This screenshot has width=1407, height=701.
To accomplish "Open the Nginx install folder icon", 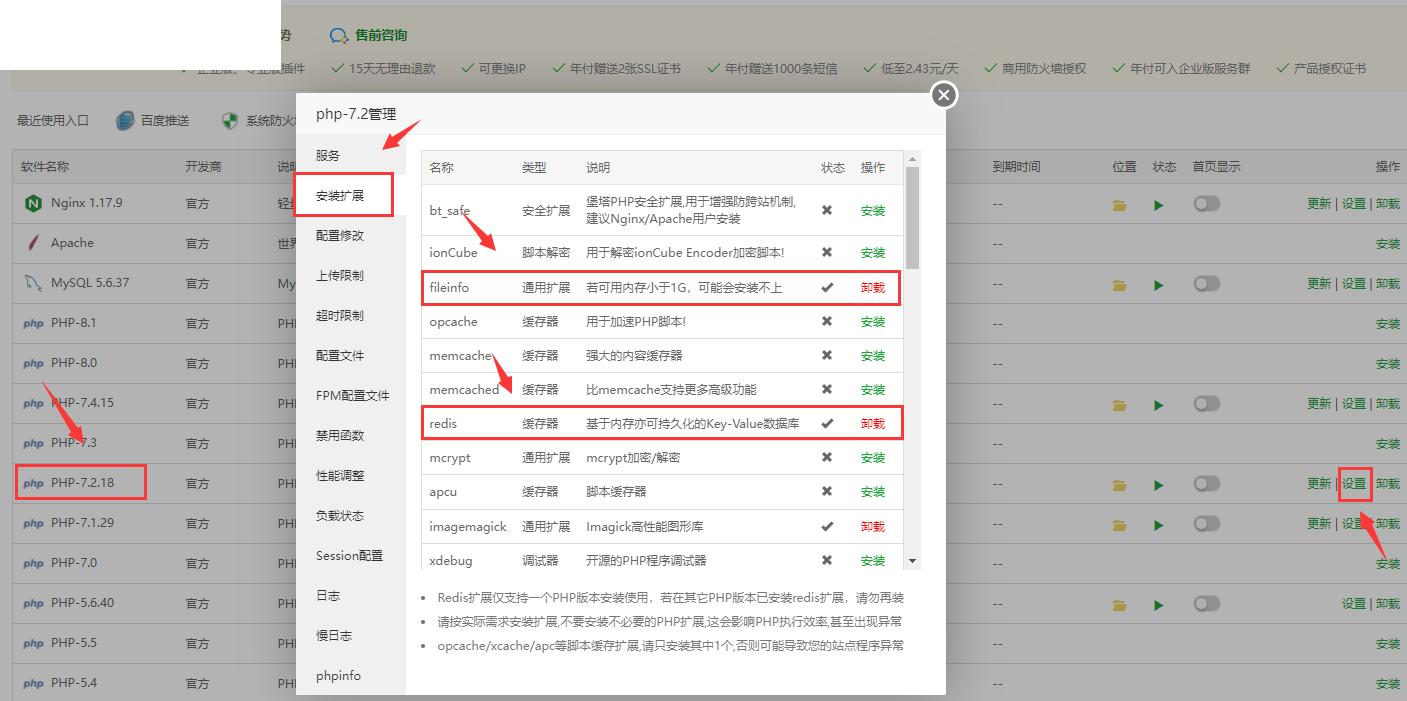I will [x=1119, y=204].
